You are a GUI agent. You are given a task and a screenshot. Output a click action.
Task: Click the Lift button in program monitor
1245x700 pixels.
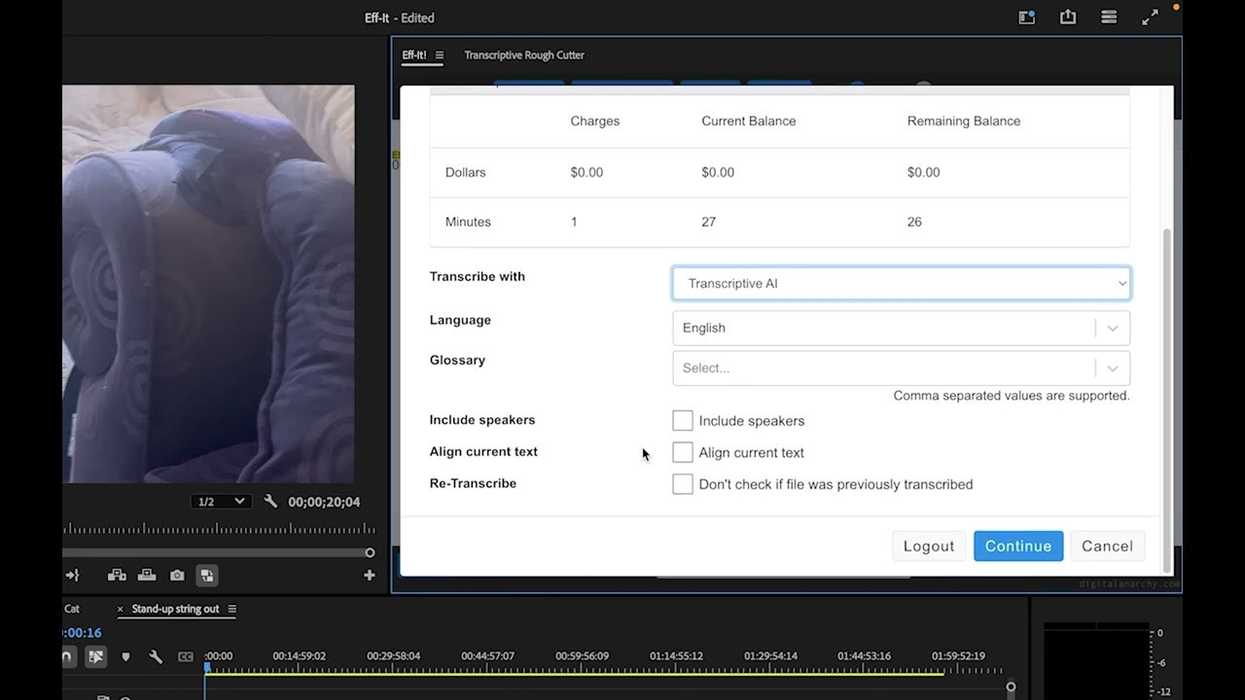117,575
